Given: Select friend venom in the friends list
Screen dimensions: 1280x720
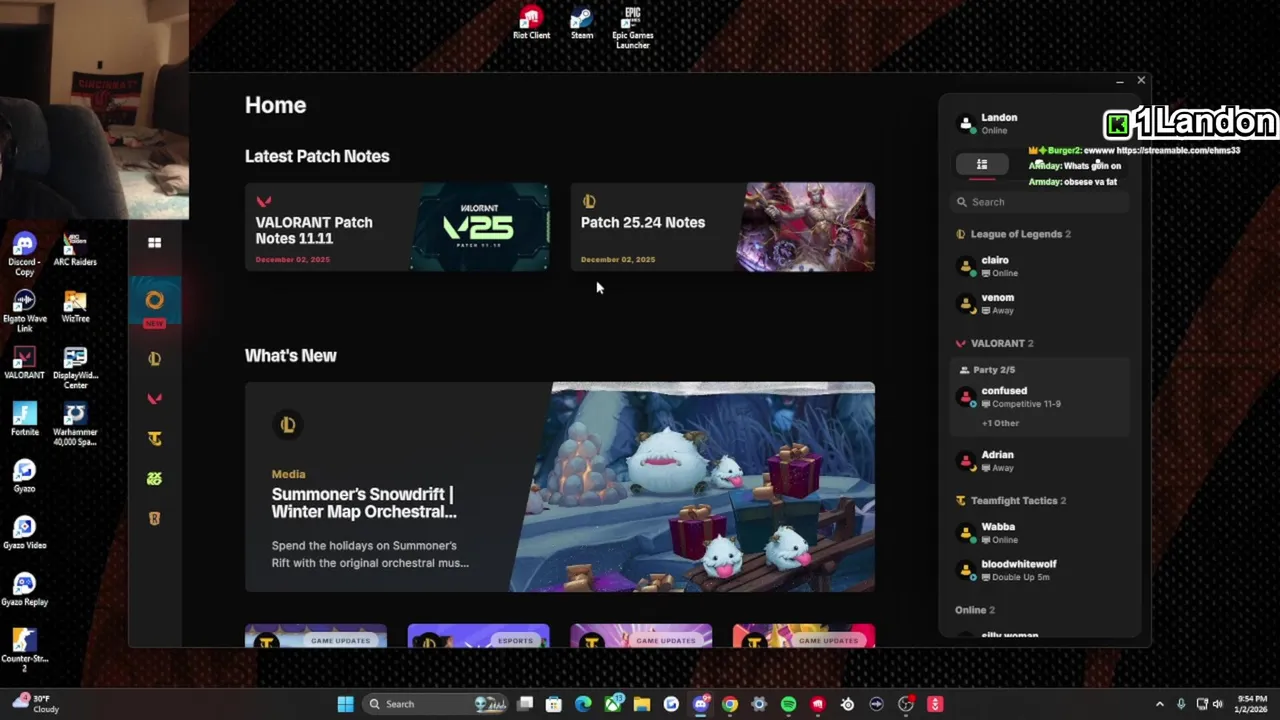Looking at the screenshot, I should (x=1040, y=304).
